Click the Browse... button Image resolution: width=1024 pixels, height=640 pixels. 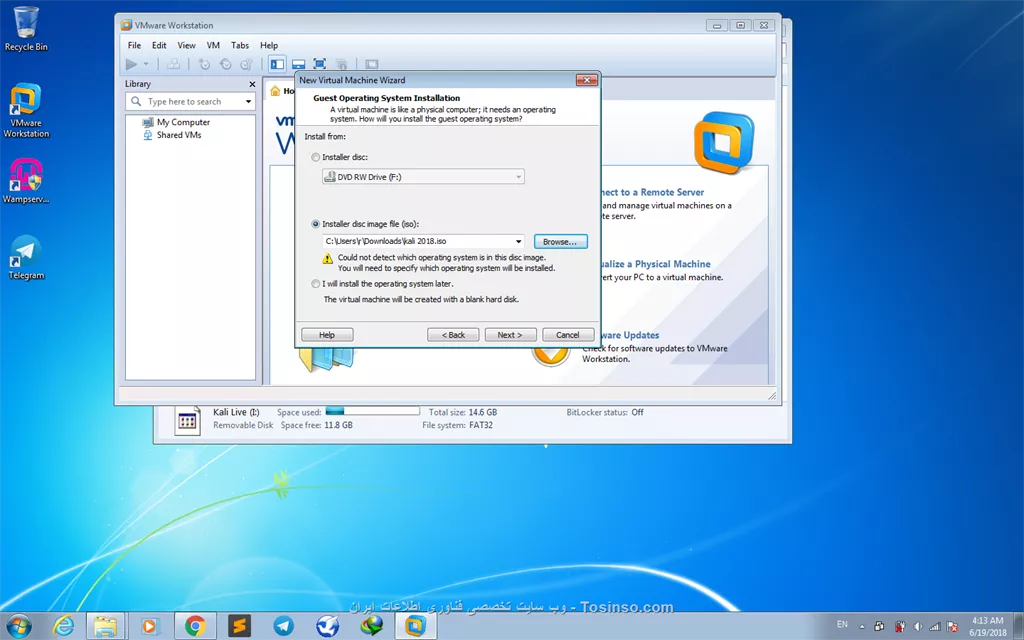click(x=560, y=242)
